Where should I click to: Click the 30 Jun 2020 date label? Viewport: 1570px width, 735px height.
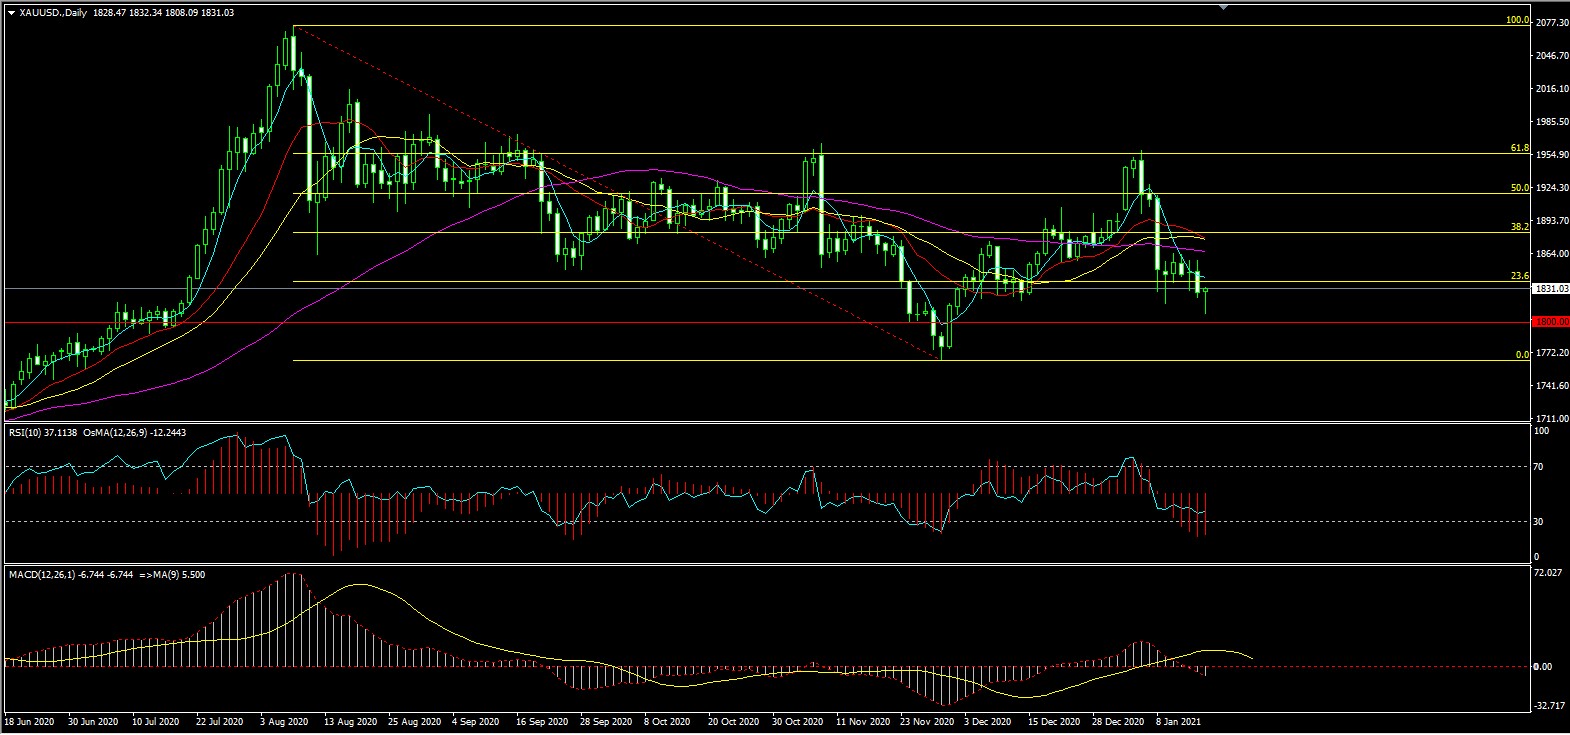(92, 722)
